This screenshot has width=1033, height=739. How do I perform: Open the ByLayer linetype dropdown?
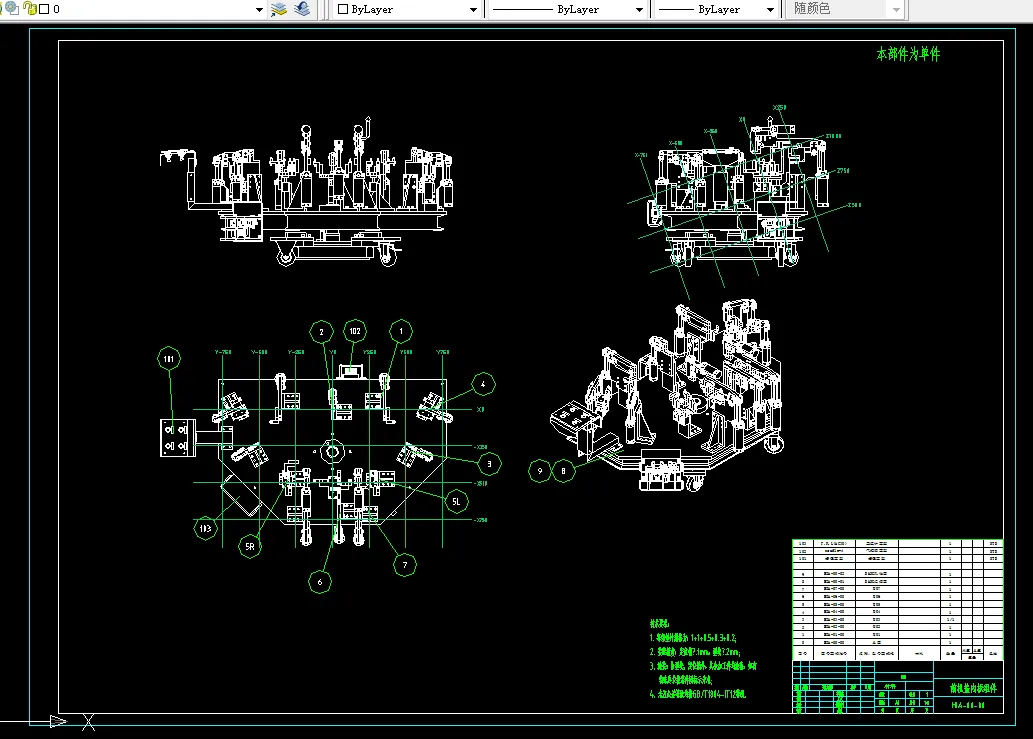(x=639, y=9)
